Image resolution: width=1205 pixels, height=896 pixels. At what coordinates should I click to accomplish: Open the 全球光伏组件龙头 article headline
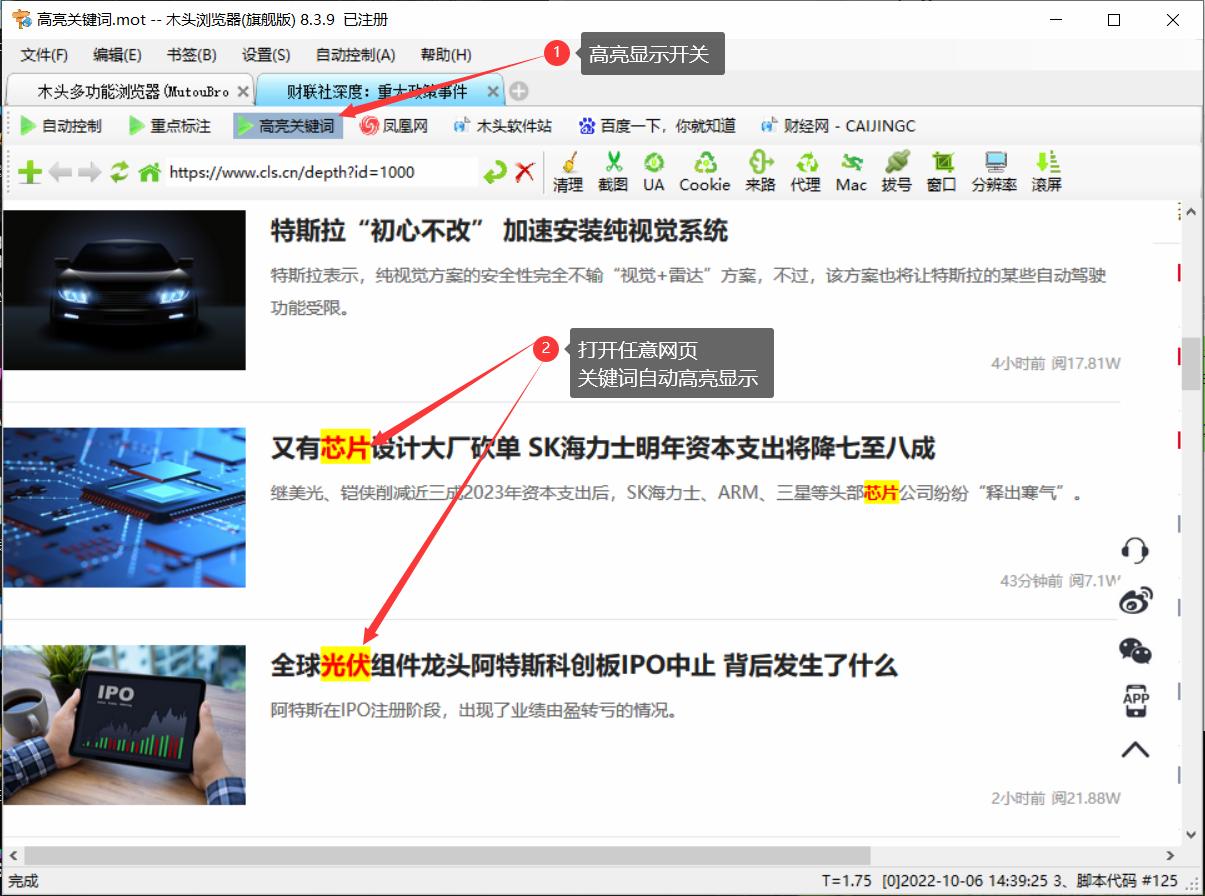point(584,665)
